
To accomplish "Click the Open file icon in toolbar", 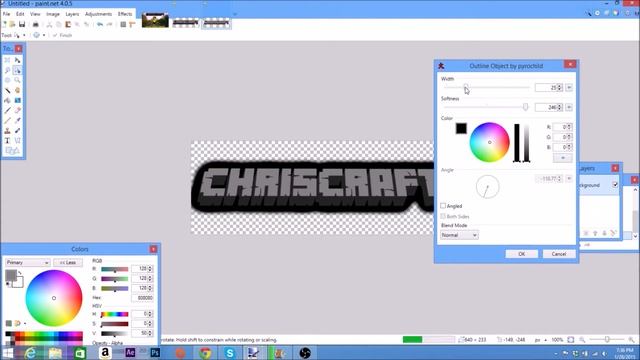I will pyautogui.click(x=13, y=24).
